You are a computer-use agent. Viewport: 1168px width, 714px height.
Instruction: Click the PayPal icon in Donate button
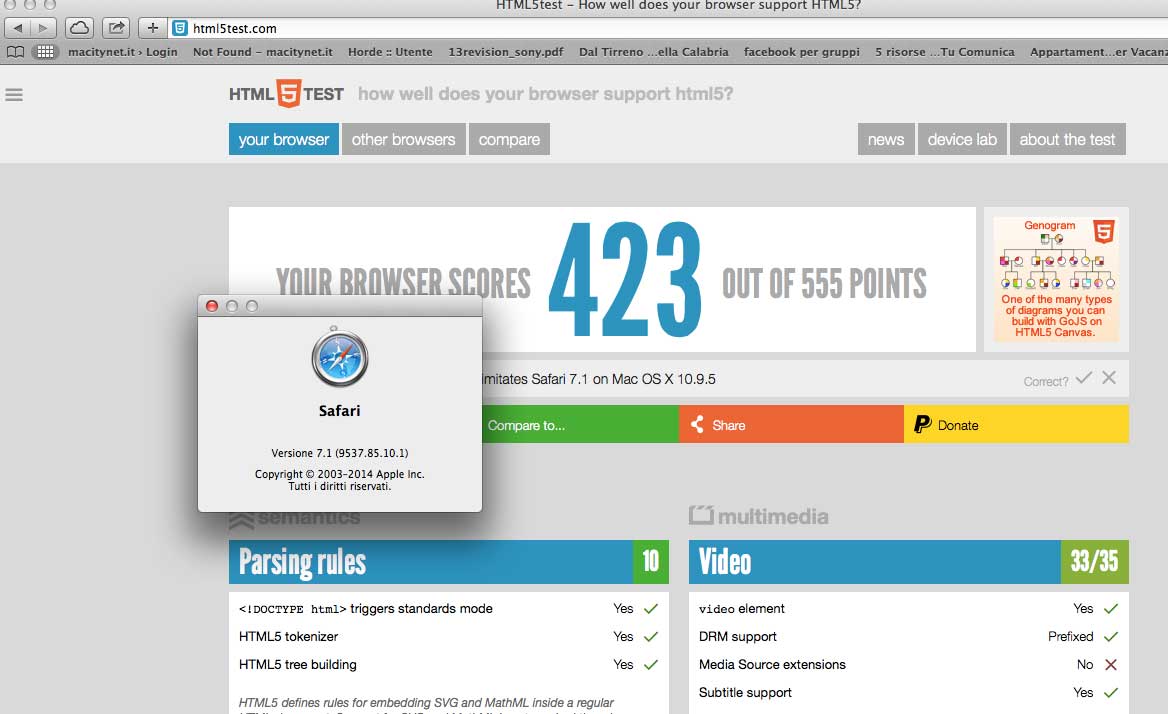pos(922,424)
